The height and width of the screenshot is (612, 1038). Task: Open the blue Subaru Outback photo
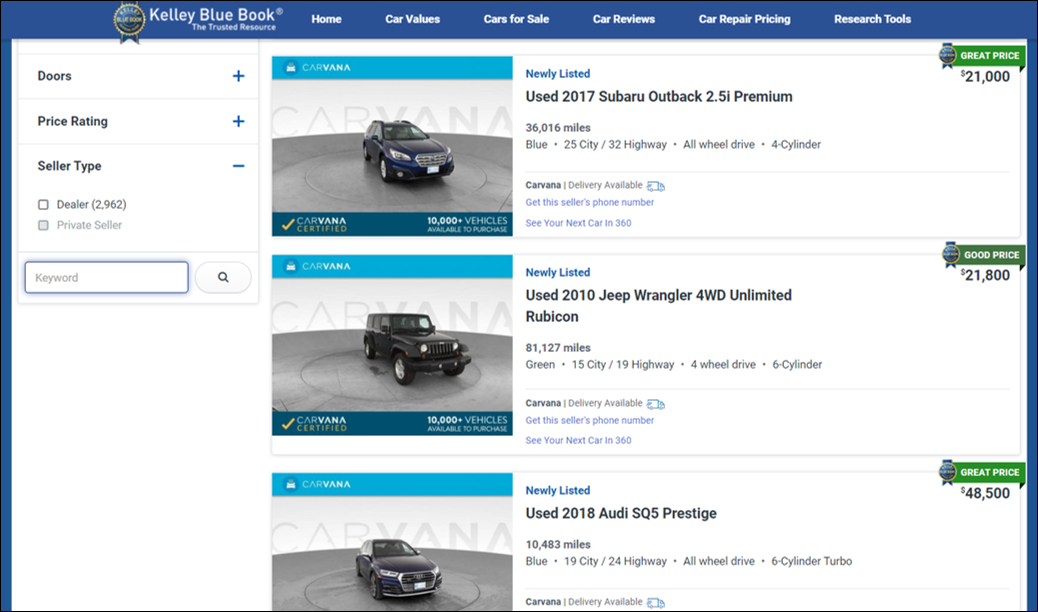(392, 146)
